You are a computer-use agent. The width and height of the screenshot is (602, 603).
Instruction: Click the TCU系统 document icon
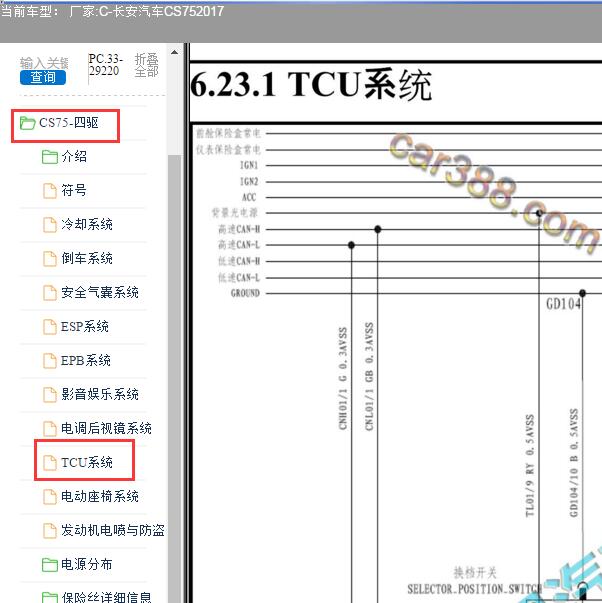point(50,463)
